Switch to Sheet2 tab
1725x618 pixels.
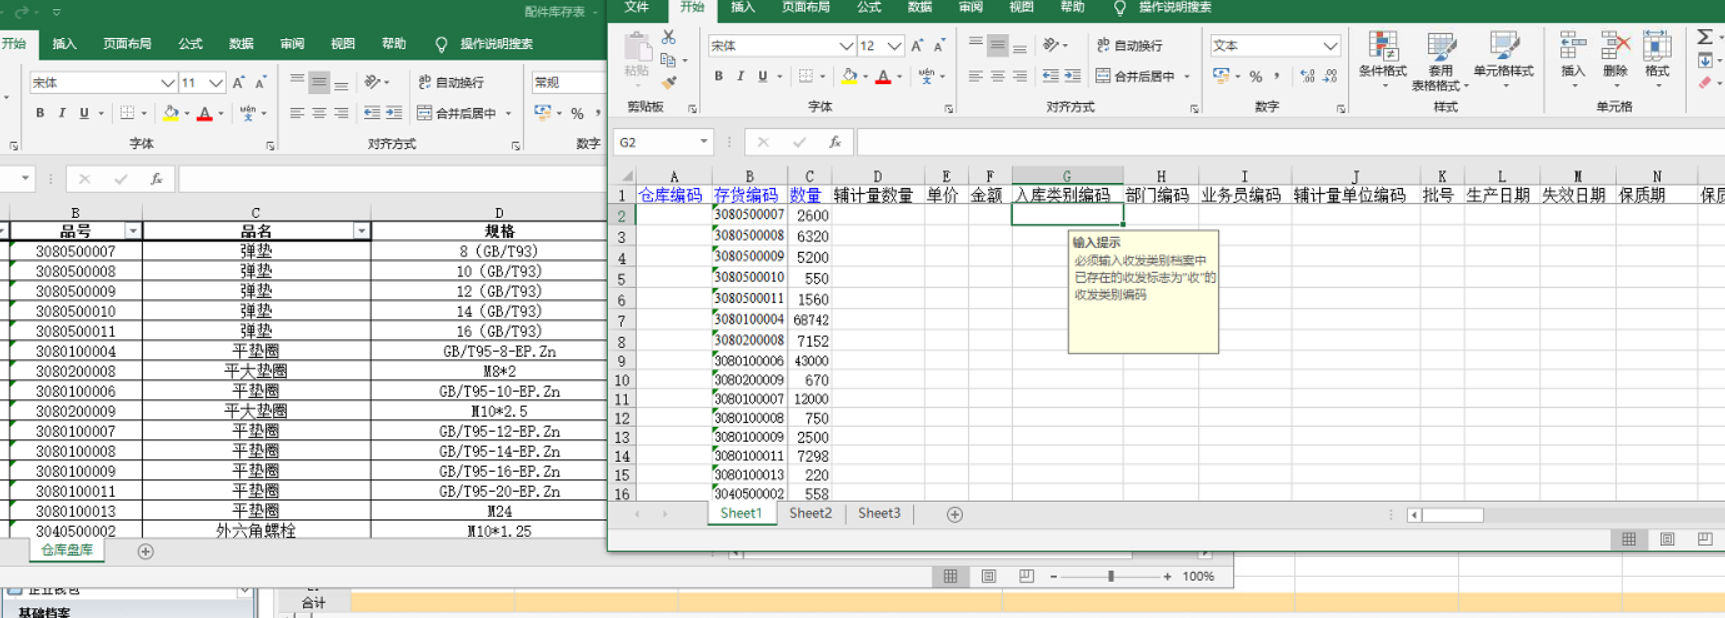(x=810, y=513)
